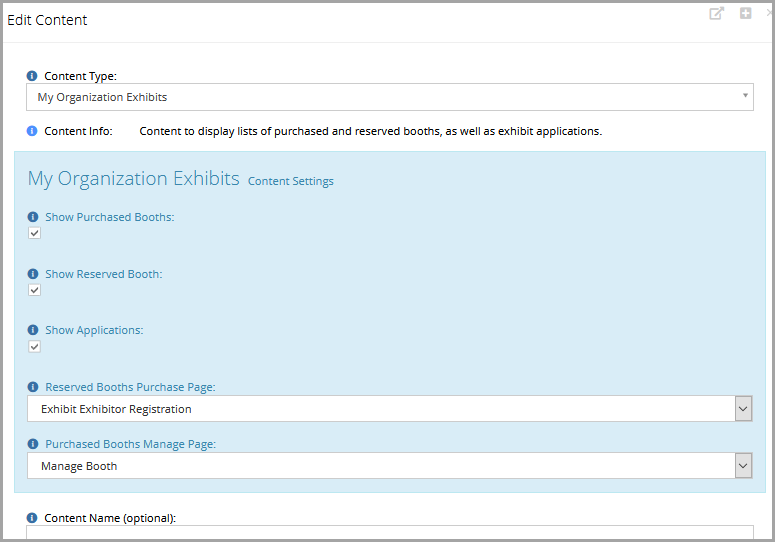Click info icon next to Show Purchased Booths
Image resolution: width=775 pixels, height=542 pixels.
click(33, 217)
